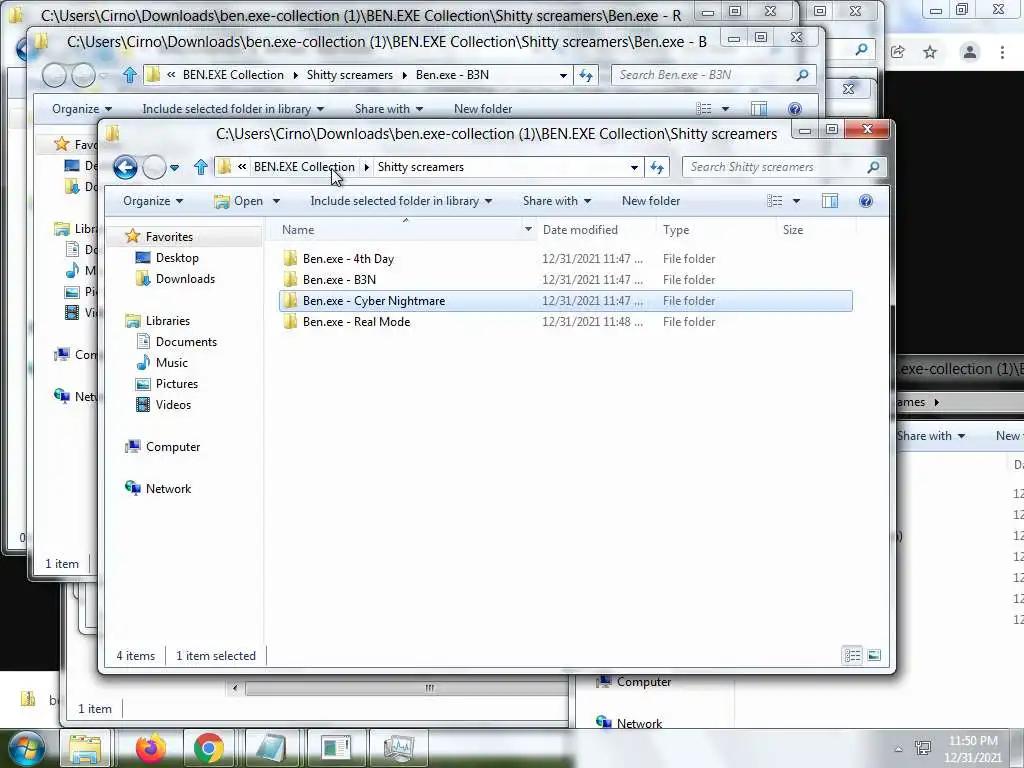Click Shitty screamers breadcrumb in B3N window
This screenshot has height=768, width=1024.
click(x=349, y=75)
